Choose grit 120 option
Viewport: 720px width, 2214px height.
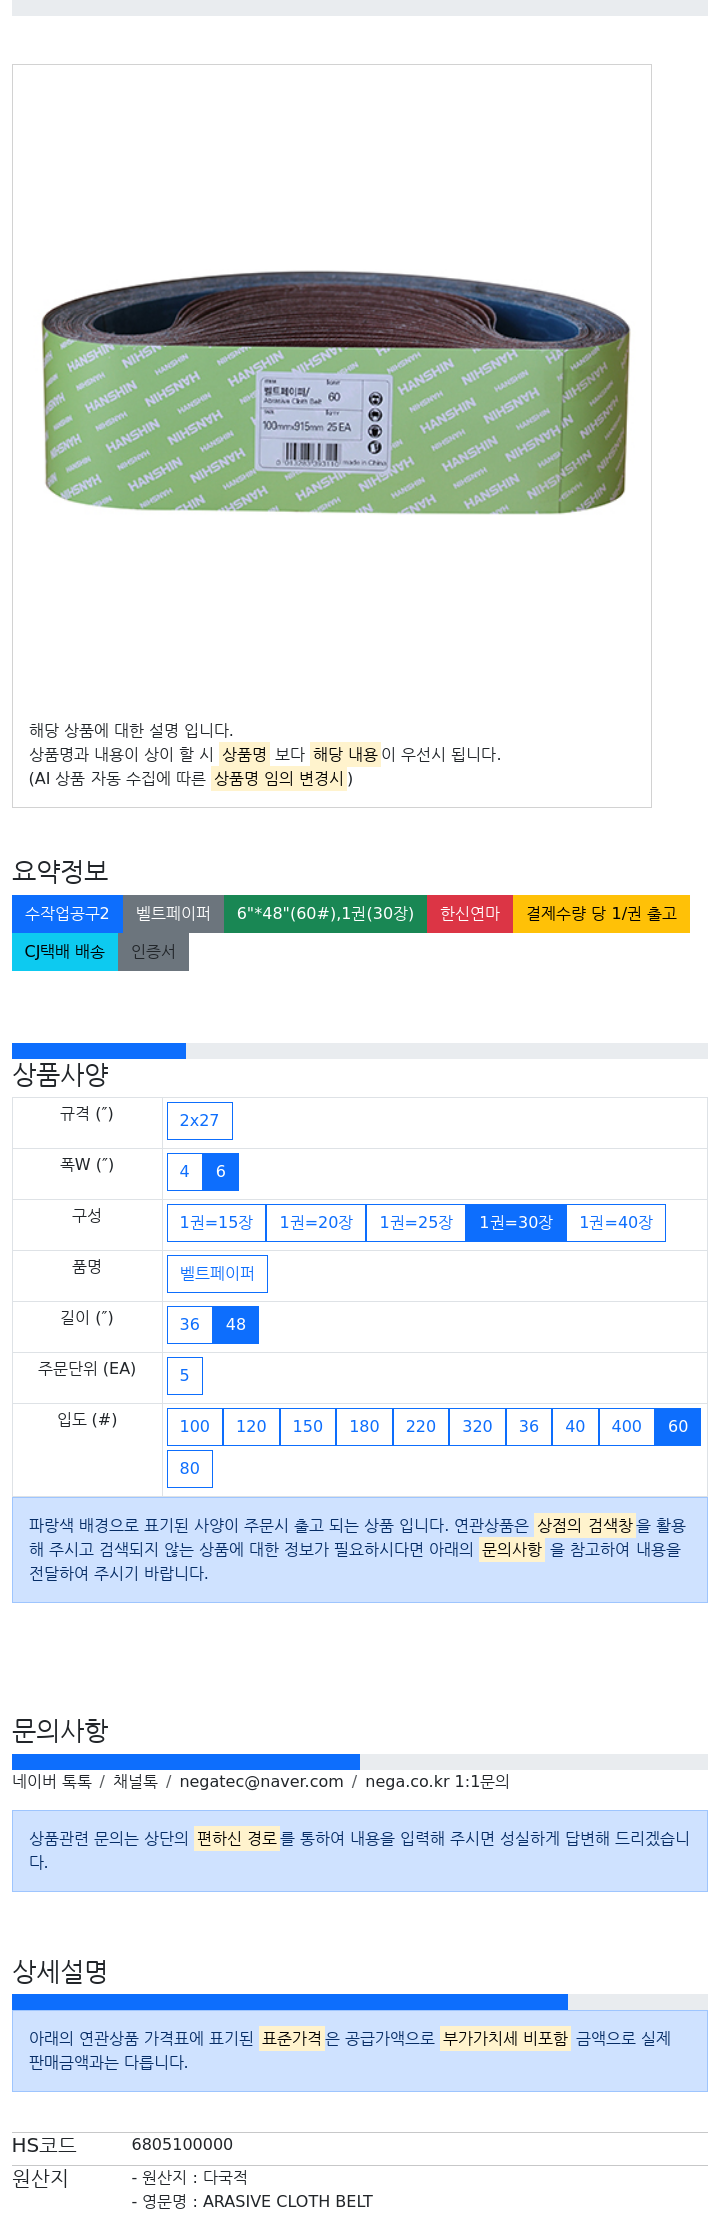click(251, 1427)
